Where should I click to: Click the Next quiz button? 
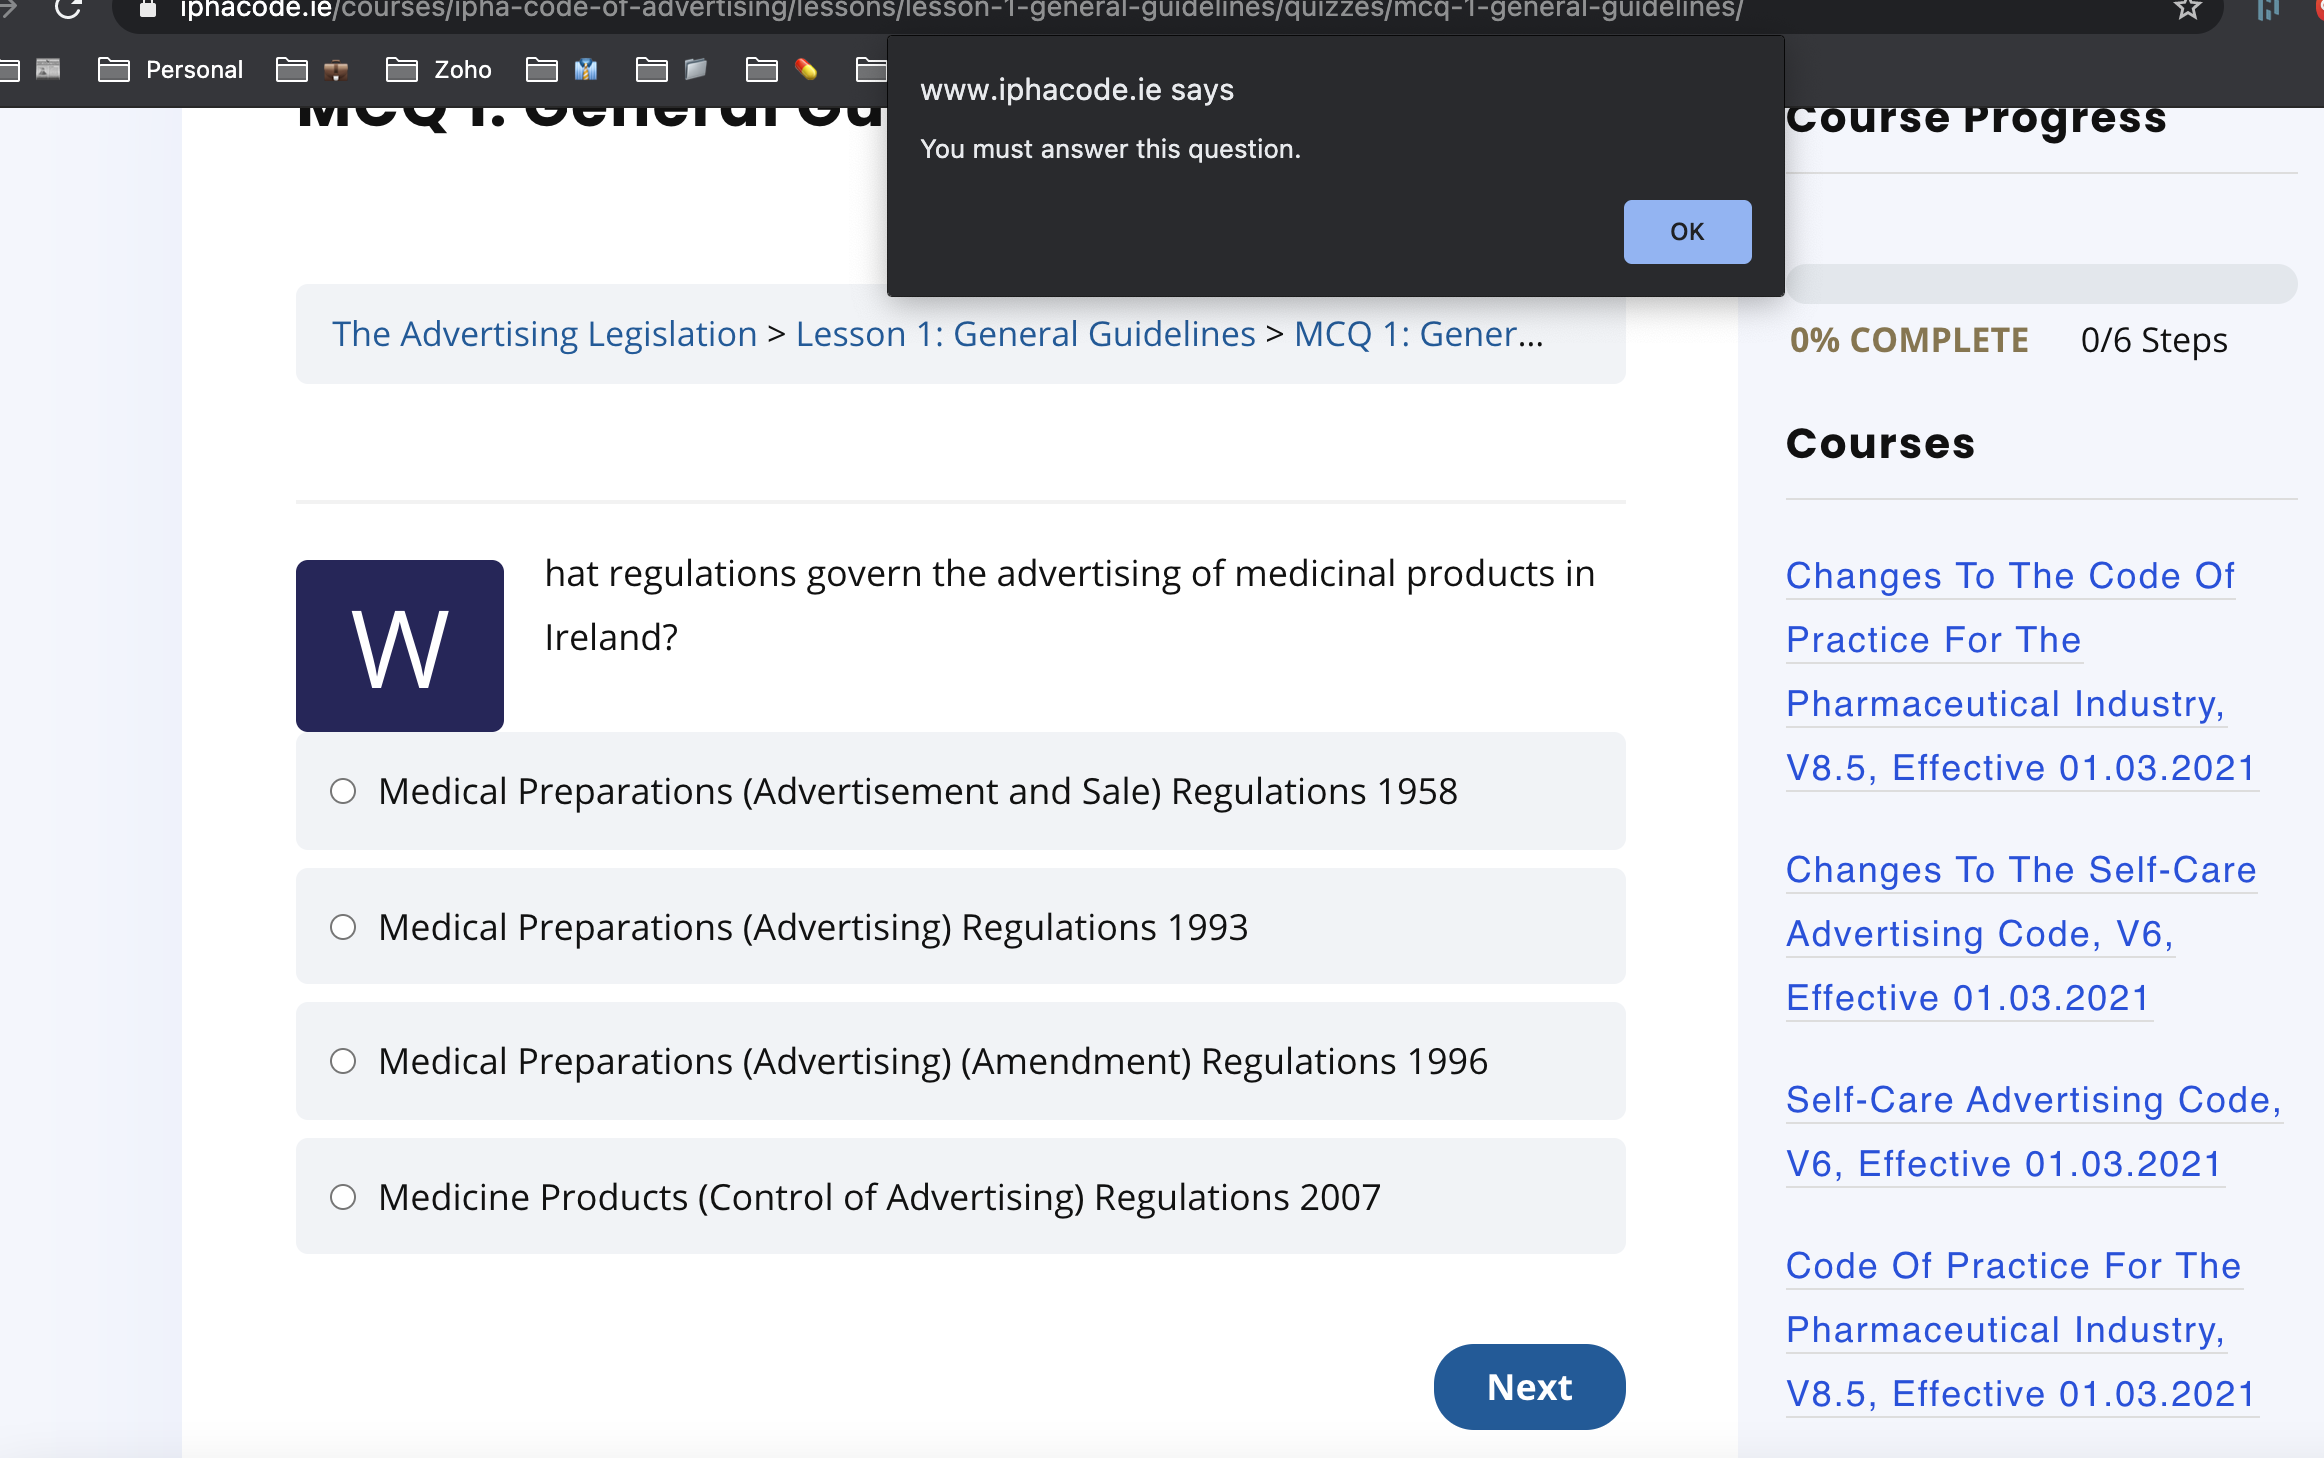click(1528, 1387)
